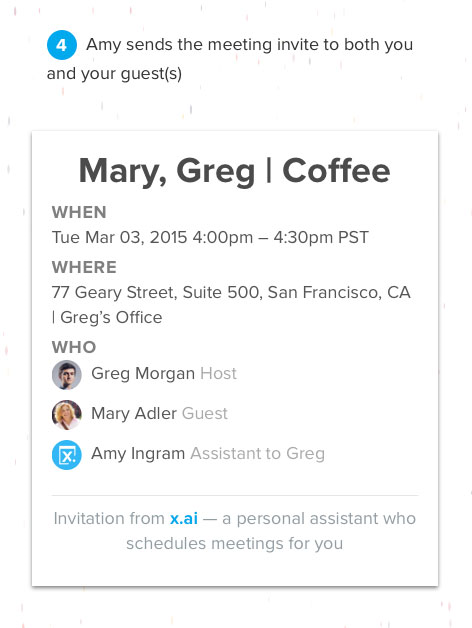Select the Greg Morgan name text
472x628 pixels.
point(143,374)
